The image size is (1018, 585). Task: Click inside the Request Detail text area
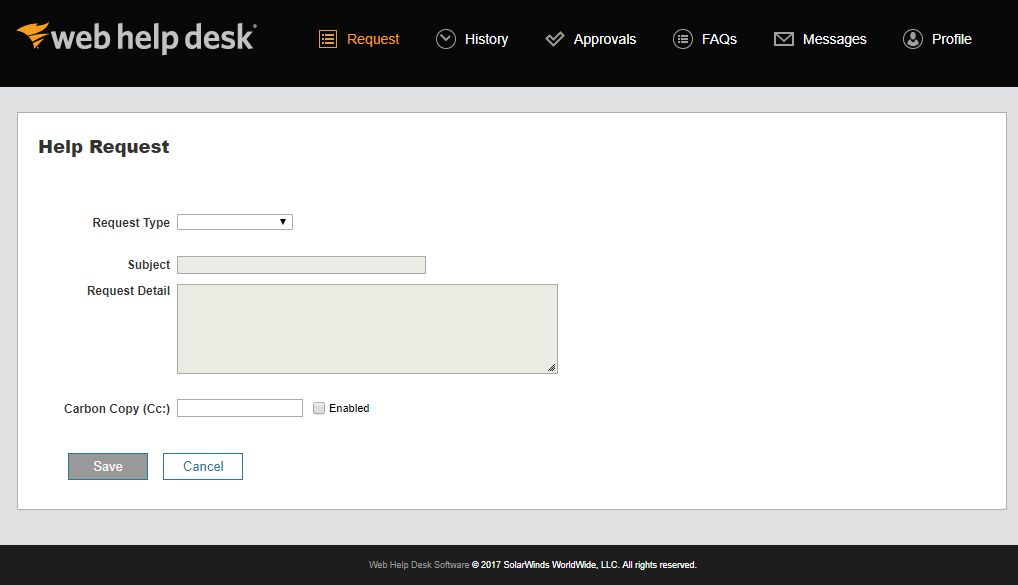(367, 329)
